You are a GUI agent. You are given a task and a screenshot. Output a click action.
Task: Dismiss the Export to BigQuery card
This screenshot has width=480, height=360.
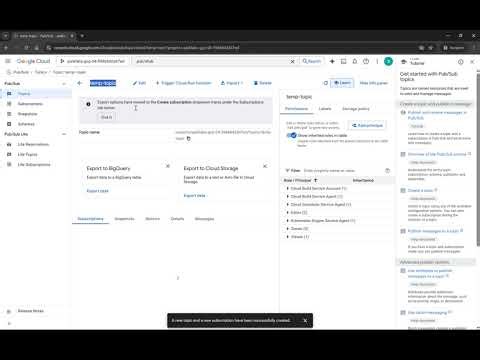click(168, 166)
